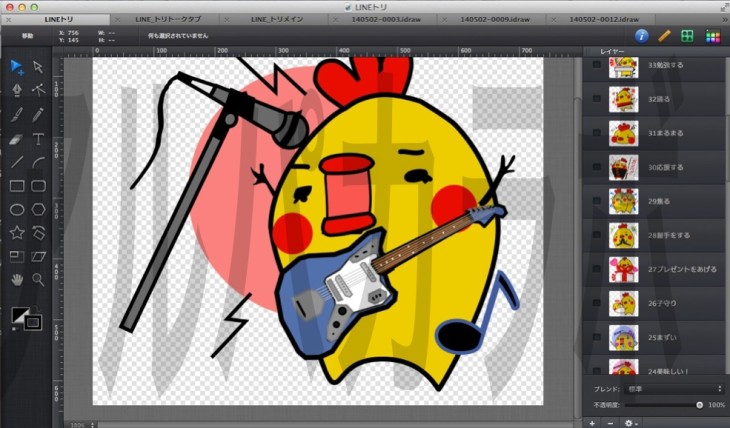Select the Move selection tool (blue arrow)
Image resolution: width=730 pixels, height=428 pixels.
pos(17,67)
